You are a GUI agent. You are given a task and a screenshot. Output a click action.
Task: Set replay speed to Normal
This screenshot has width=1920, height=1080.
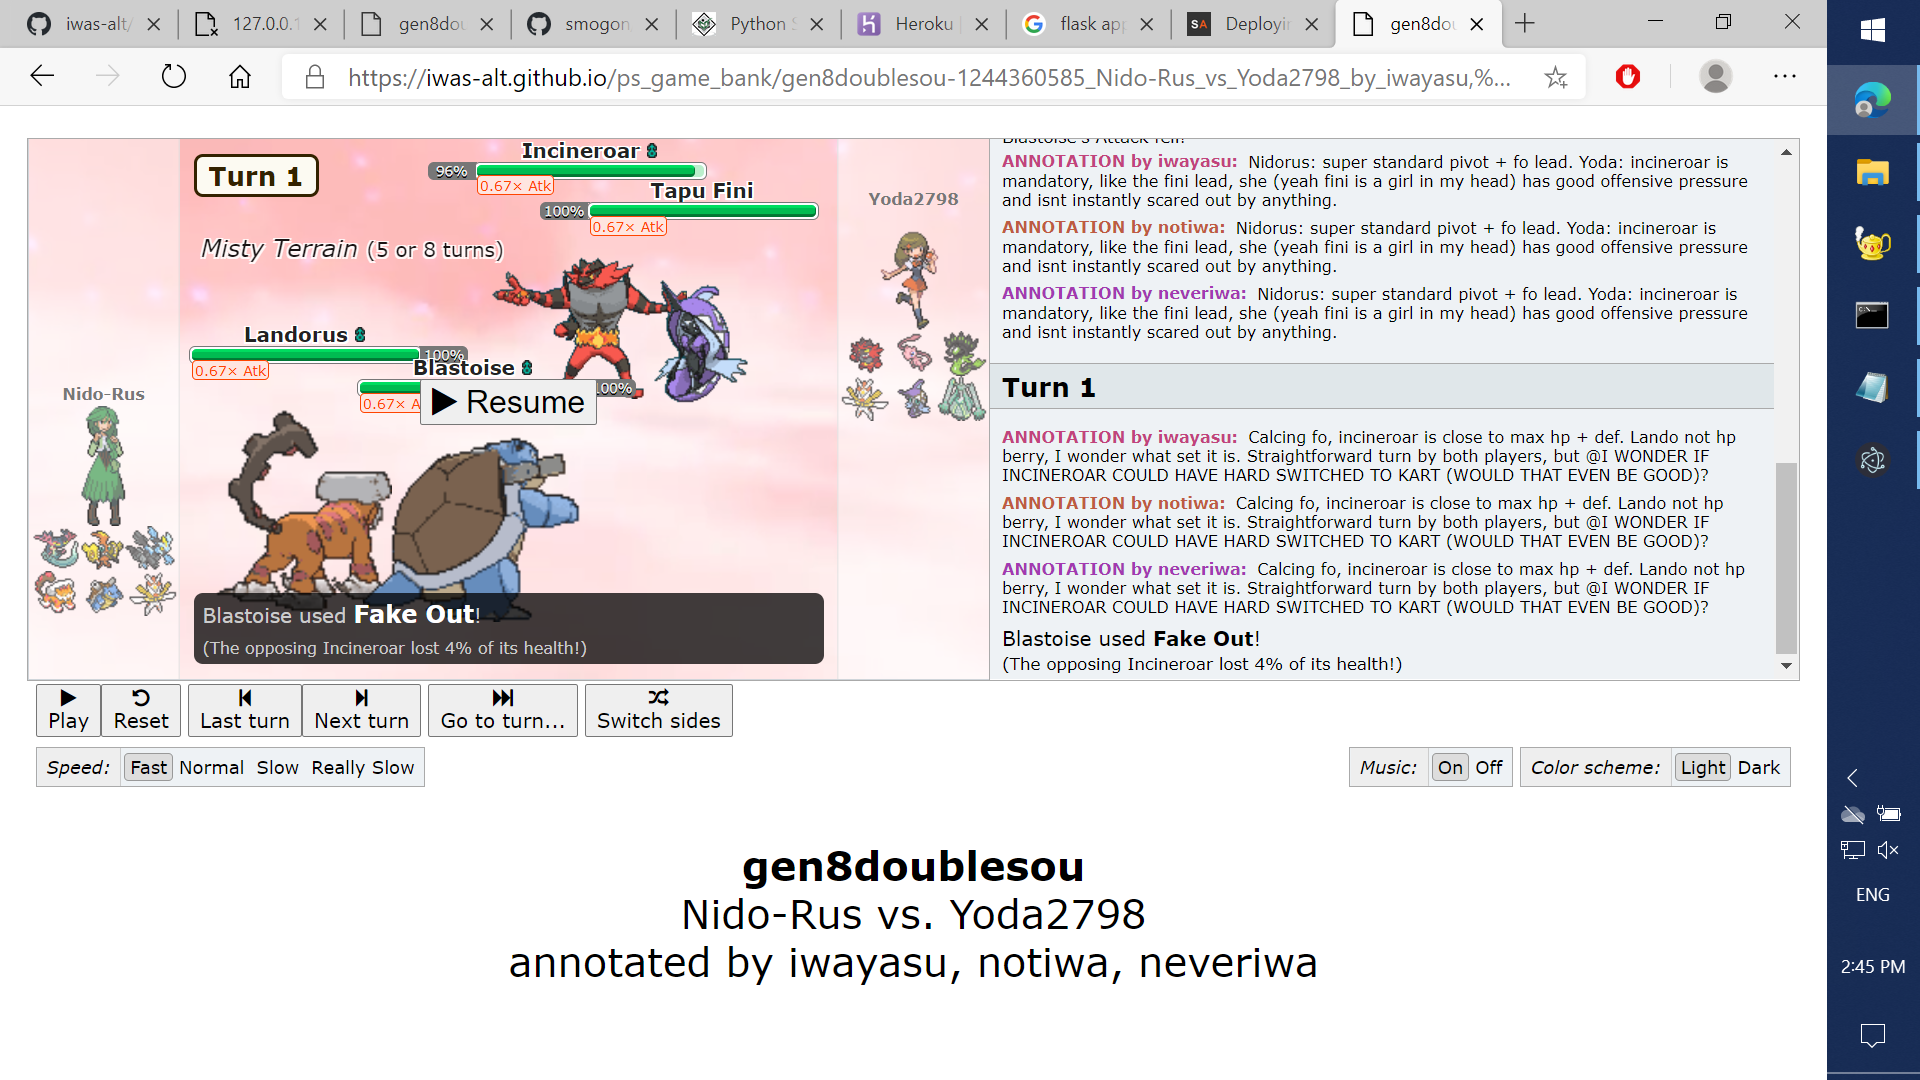tap(211, 767)
